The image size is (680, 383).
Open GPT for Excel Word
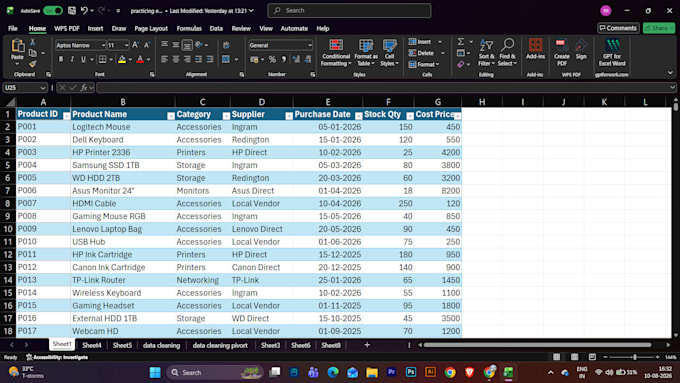click(612, 52)
